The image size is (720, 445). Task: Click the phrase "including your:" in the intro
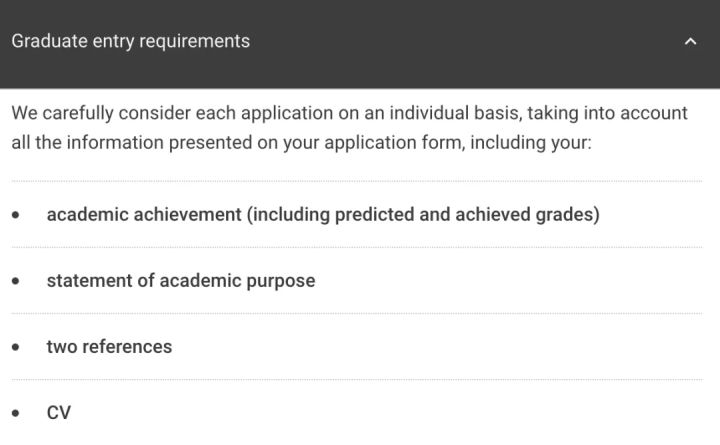click(531, 143)
